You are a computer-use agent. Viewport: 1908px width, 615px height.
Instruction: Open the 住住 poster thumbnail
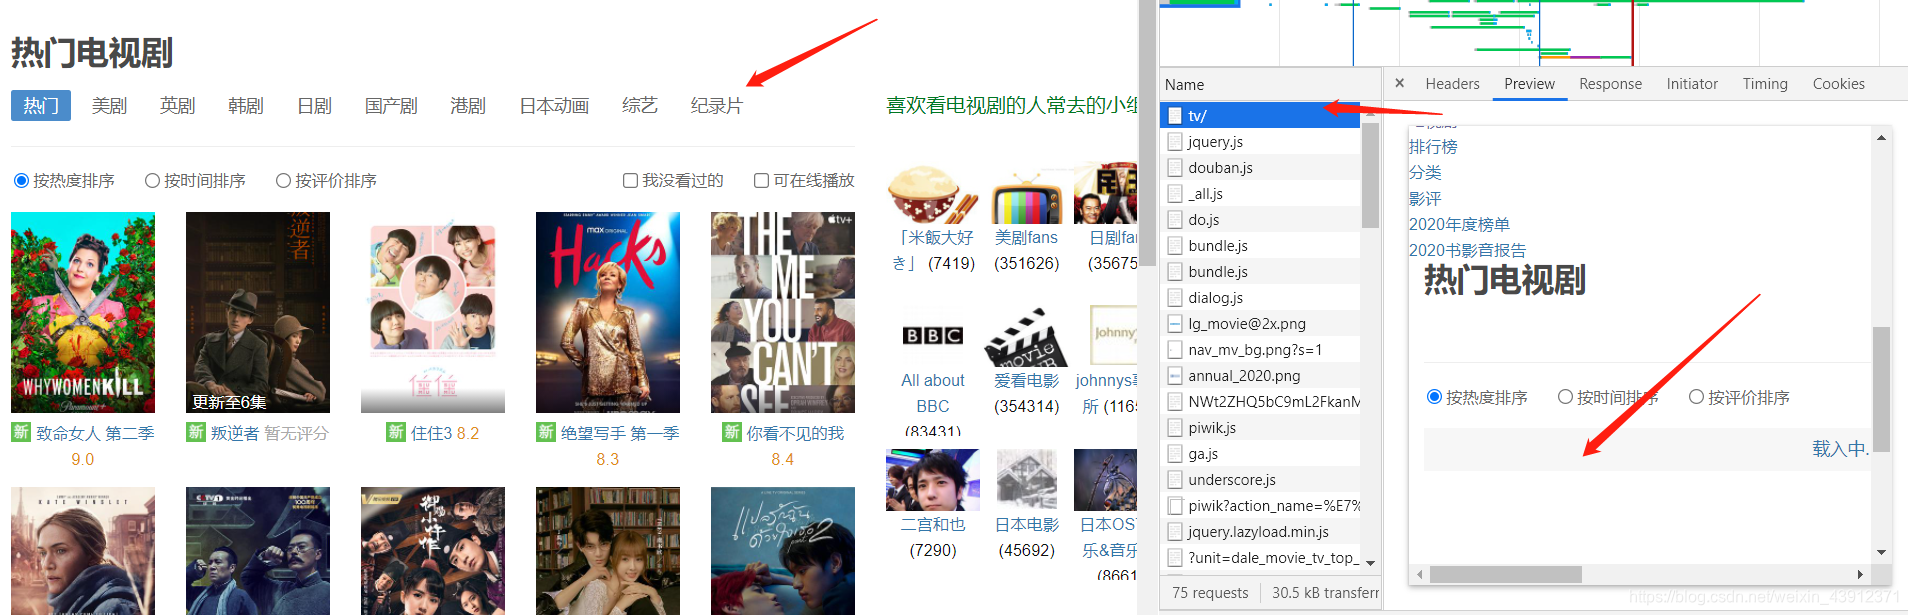tap(433, 312)
